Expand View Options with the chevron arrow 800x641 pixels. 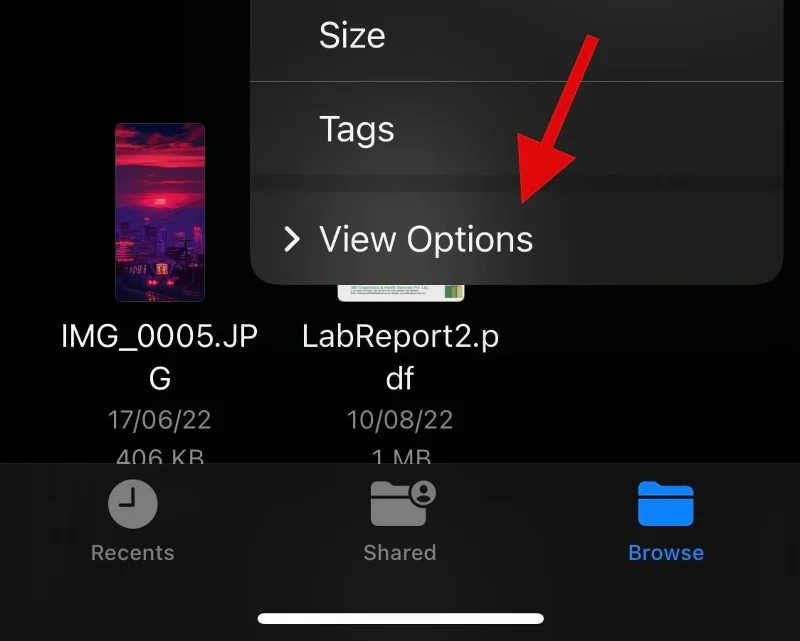292,239
